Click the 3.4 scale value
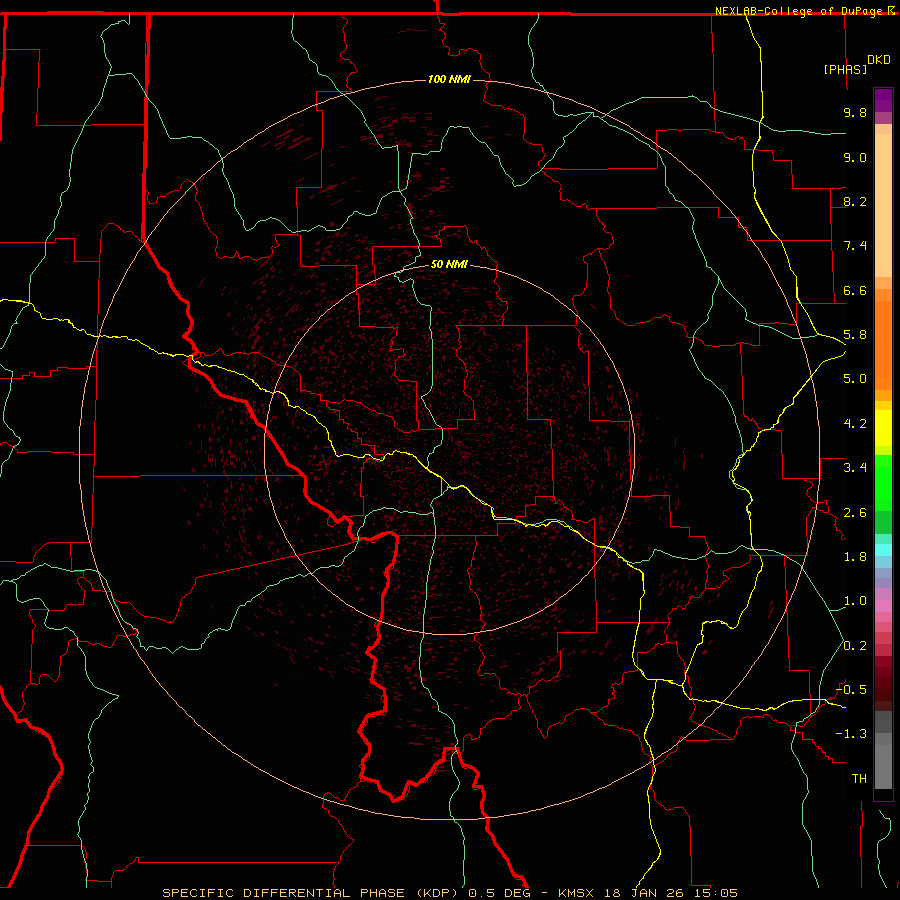This screenshot has height=900, width=900. (855, 468)
